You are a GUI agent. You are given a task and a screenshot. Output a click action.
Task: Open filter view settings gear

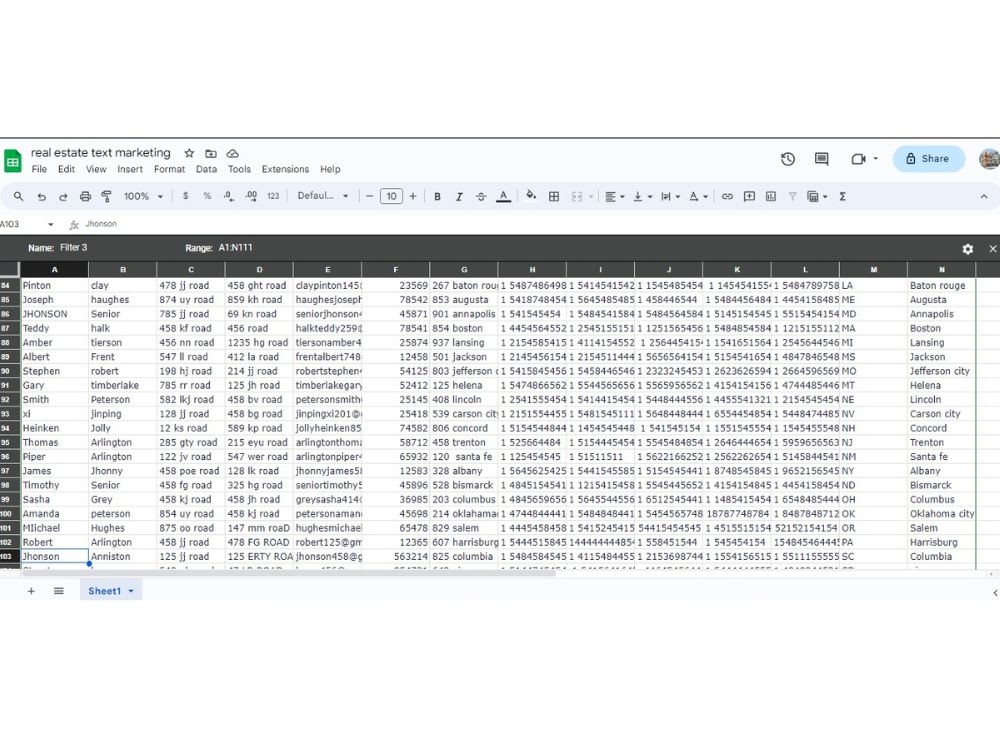tap(967, 249)
